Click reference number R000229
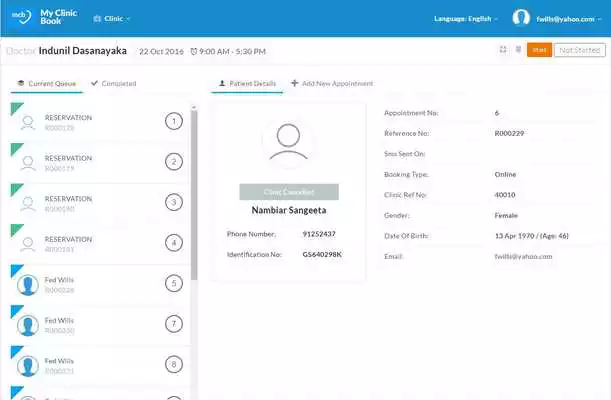 point(509,133)
